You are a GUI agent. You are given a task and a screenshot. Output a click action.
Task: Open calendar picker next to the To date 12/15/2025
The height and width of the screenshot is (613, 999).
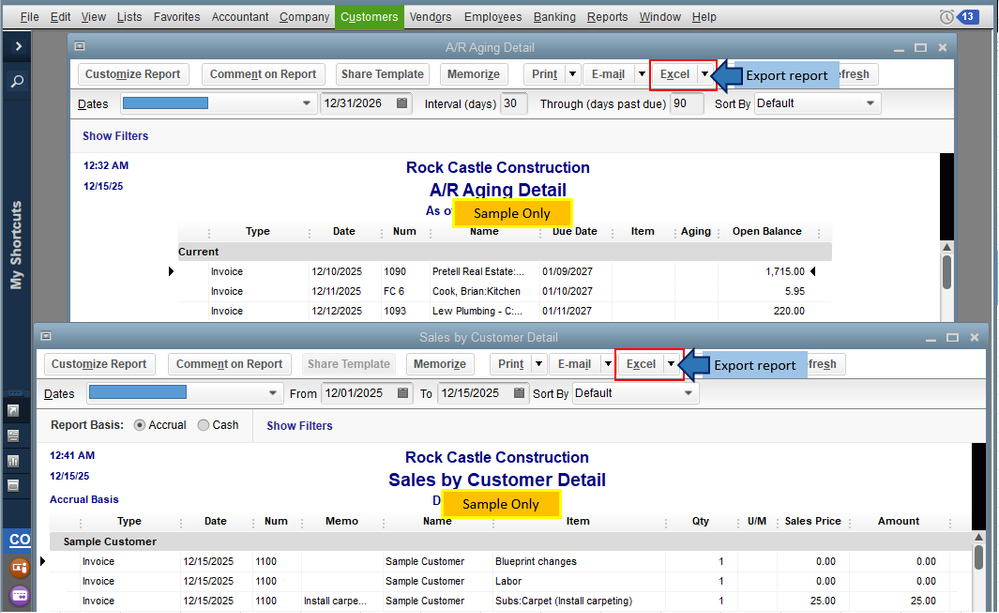click(517, 394)
